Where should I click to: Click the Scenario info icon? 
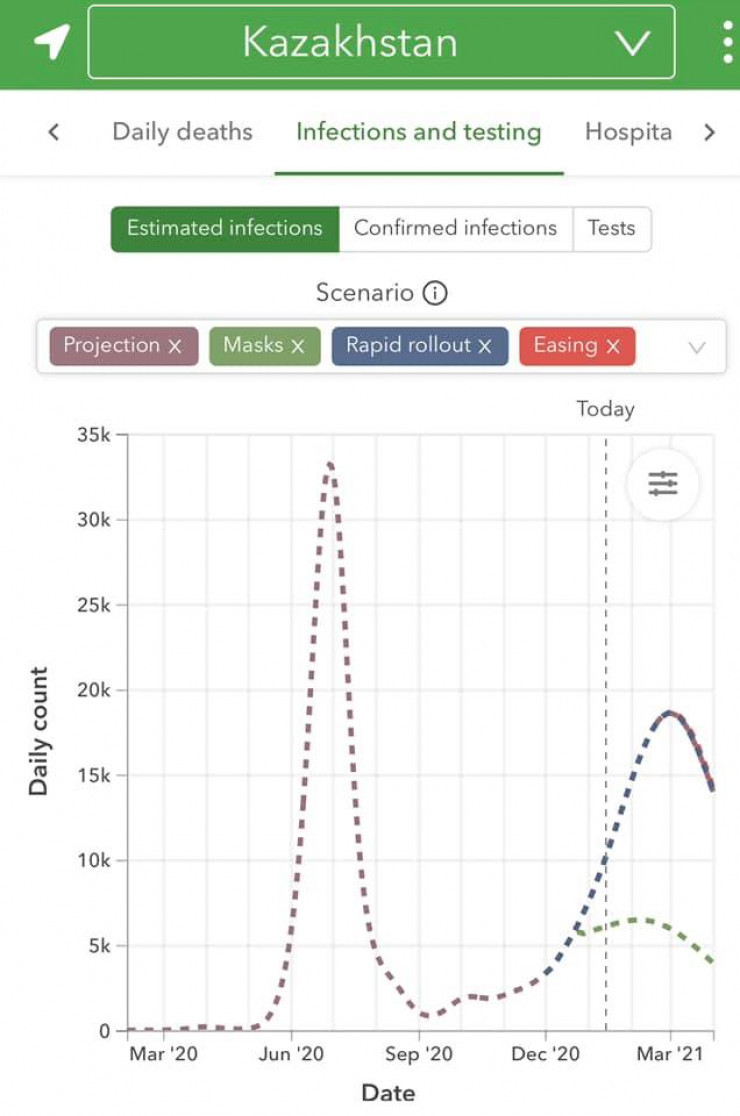[x=435, y=293]
